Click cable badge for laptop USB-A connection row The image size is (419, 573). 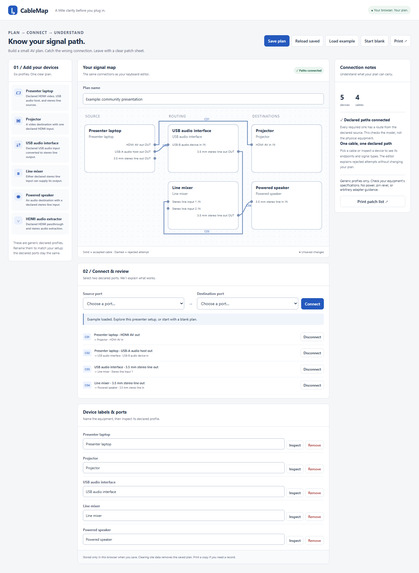pyautogui.click(x=87, y=353)
